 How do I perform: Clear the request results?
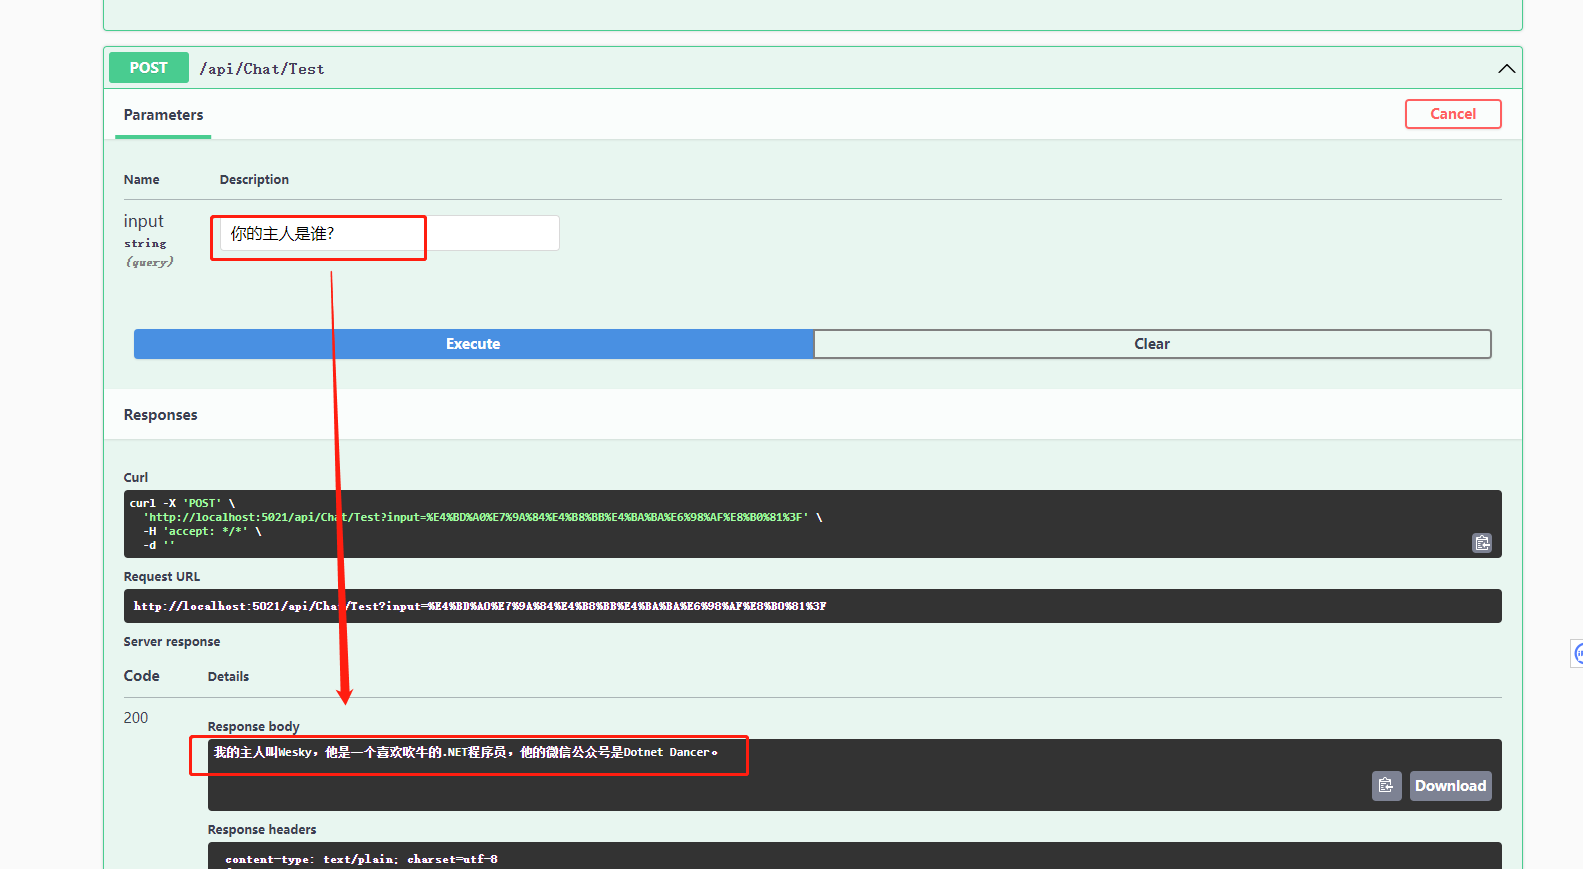(1152, 344)
